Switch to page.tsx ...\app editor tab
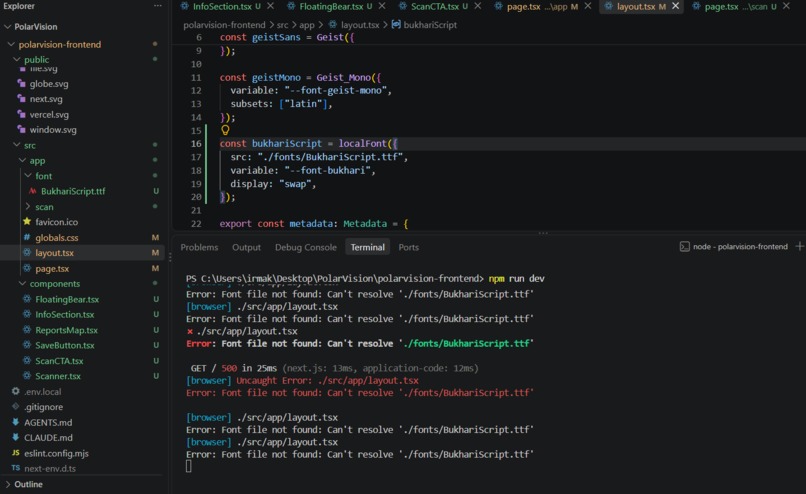Viewport: 806px width, 494px height. tap(537, 7)
